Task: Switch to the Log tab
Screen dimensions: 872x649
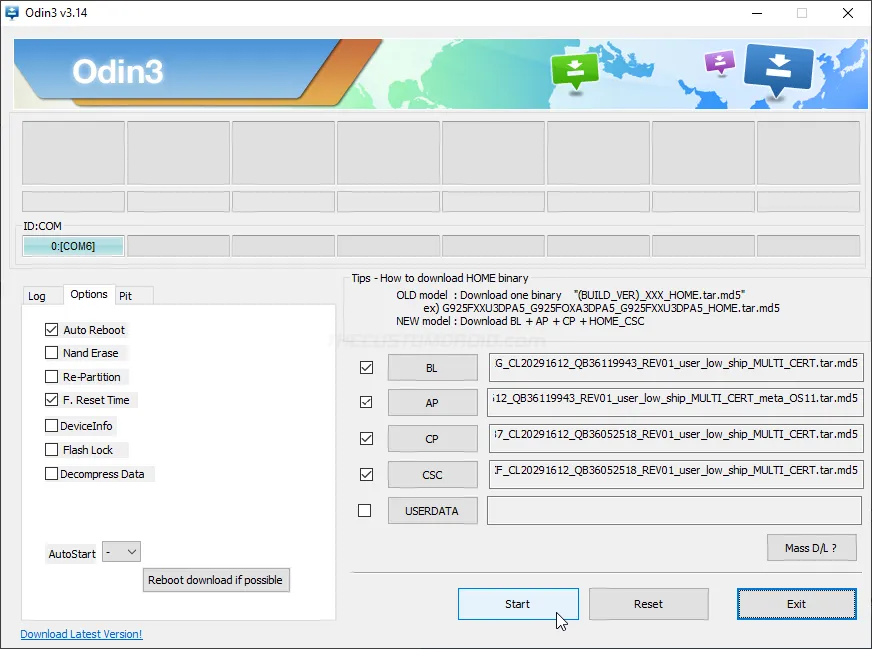Action: click(41, 295)
